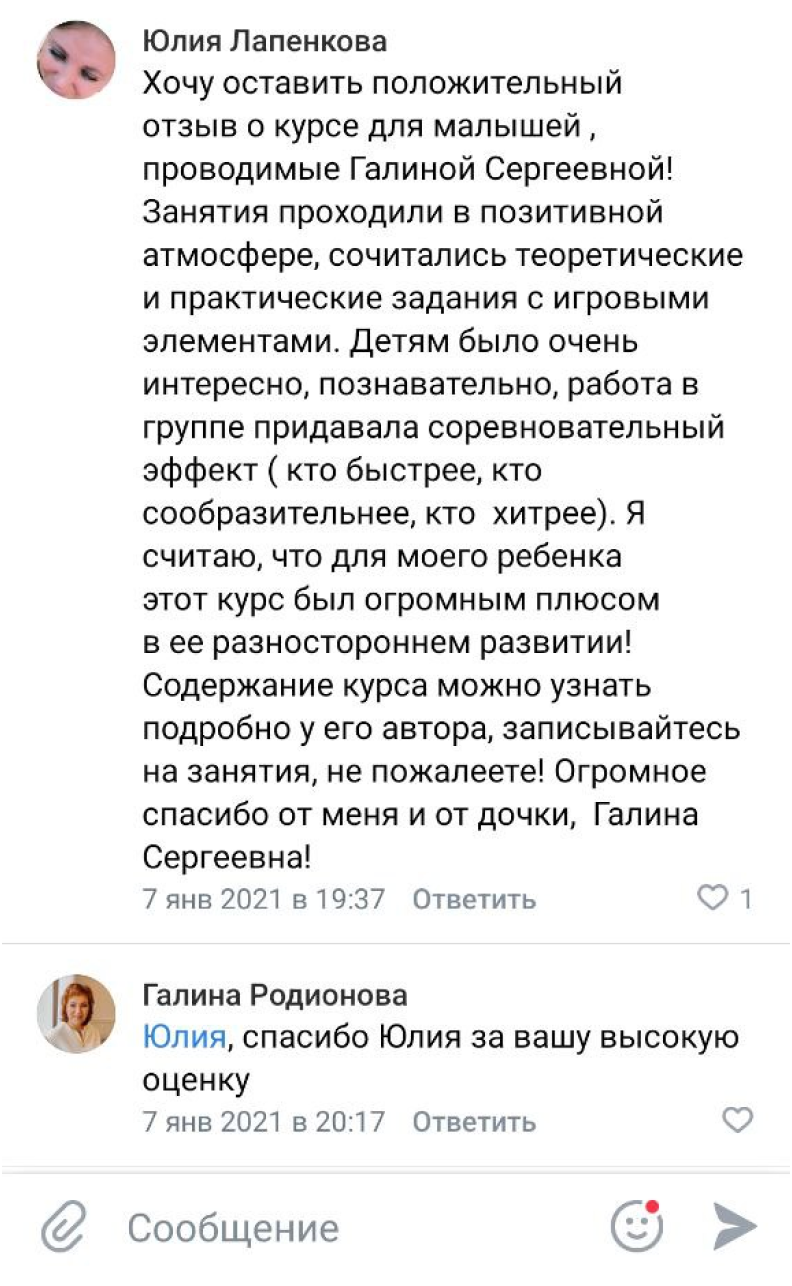The height and width of the screenshot is (1286, 792).
Task: Open the timestamp 7 янв 2021 в 20:17
Action: (x=264, y=1121)
